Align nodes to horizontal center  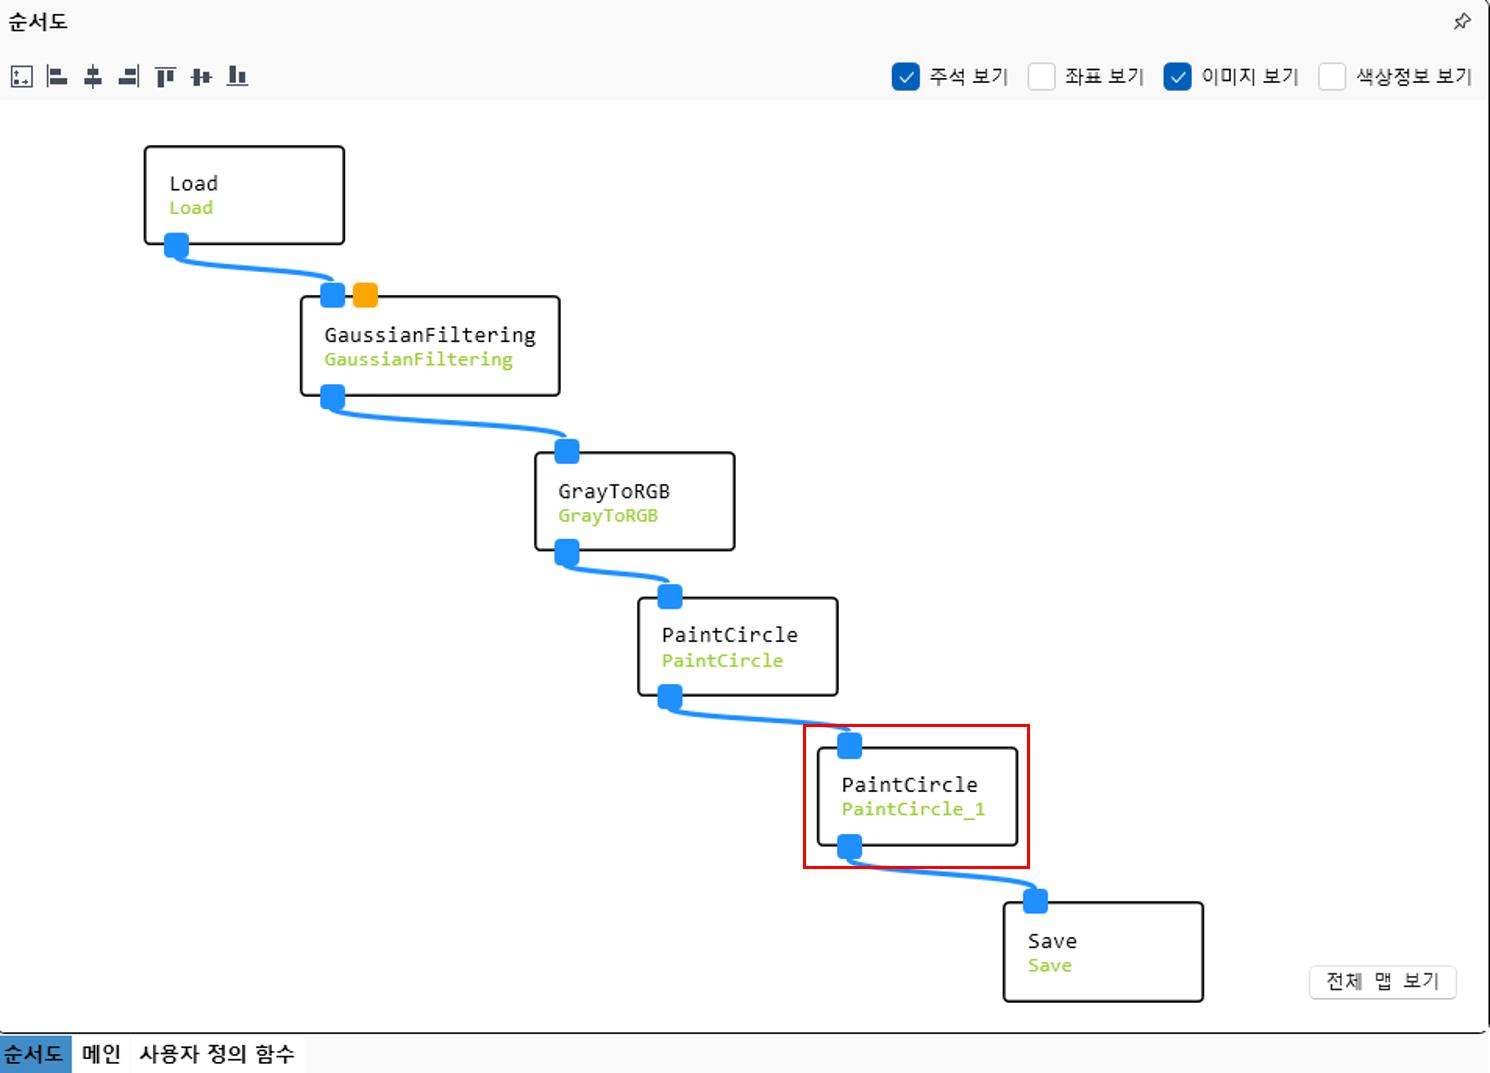pos(93,77)
